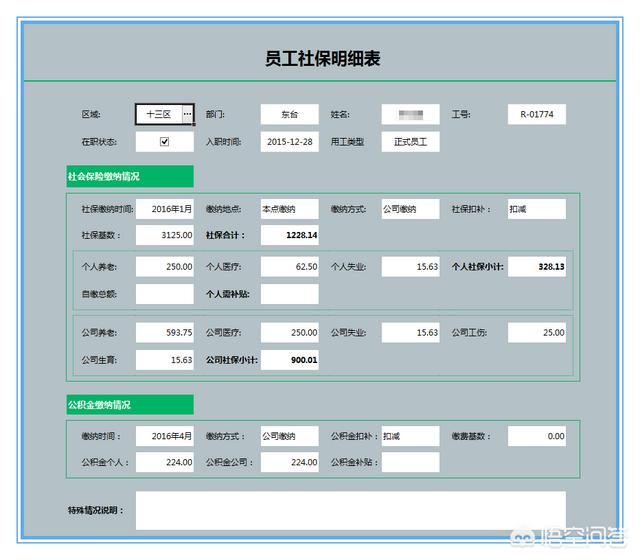Click the 用工类型 field 正式员工

pyautogui.click(x=411, y=142)
